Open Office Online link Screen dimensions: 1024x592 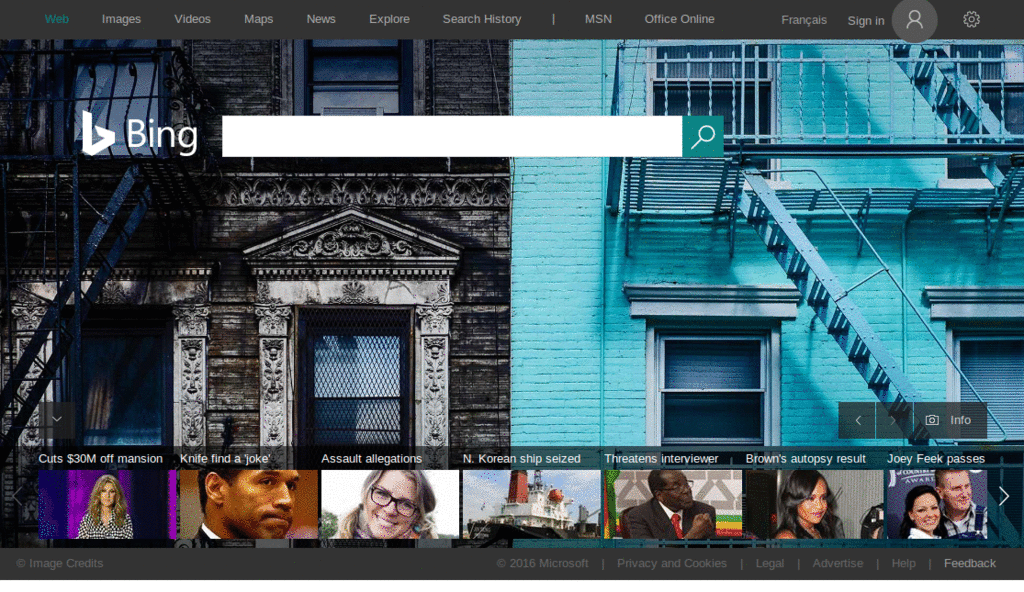click(x=679, y=19)
